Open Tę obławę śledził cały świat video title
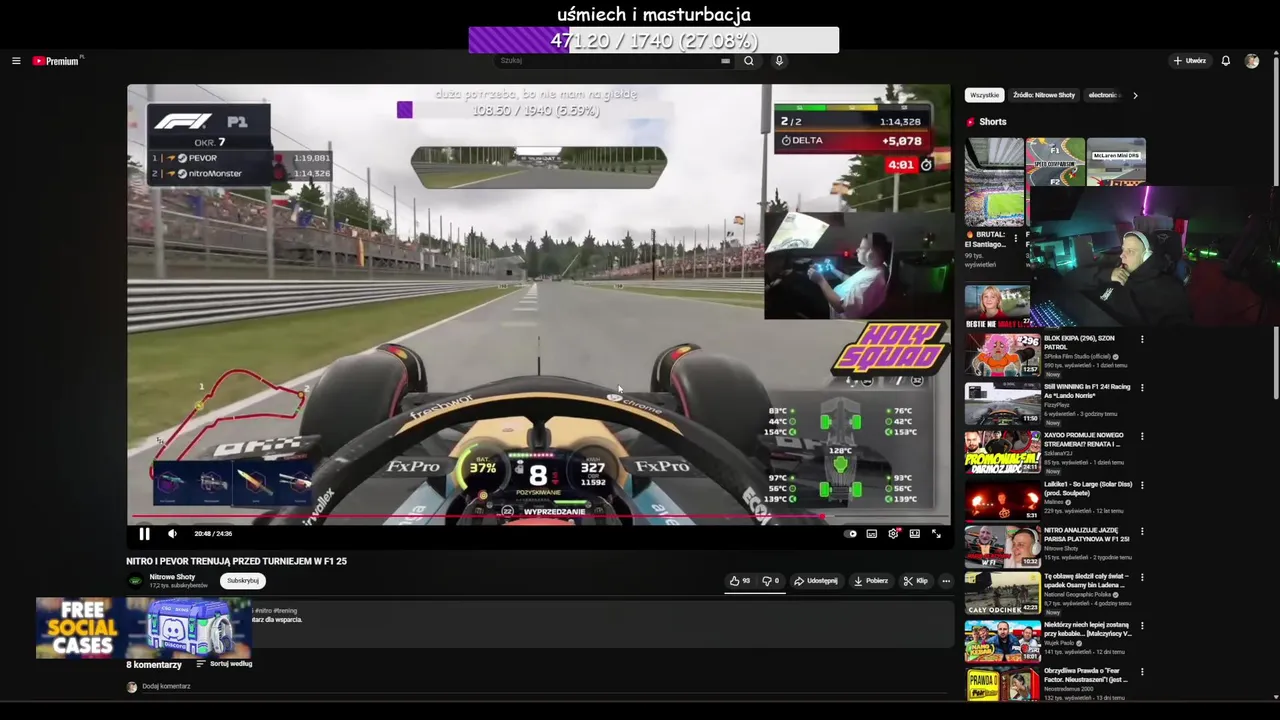 (x=1086, y=581)
